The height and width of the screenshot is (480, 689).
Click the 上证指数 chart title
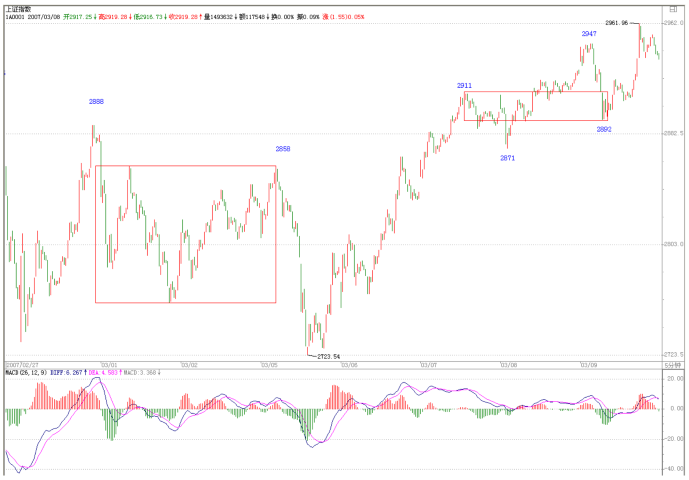19,7
